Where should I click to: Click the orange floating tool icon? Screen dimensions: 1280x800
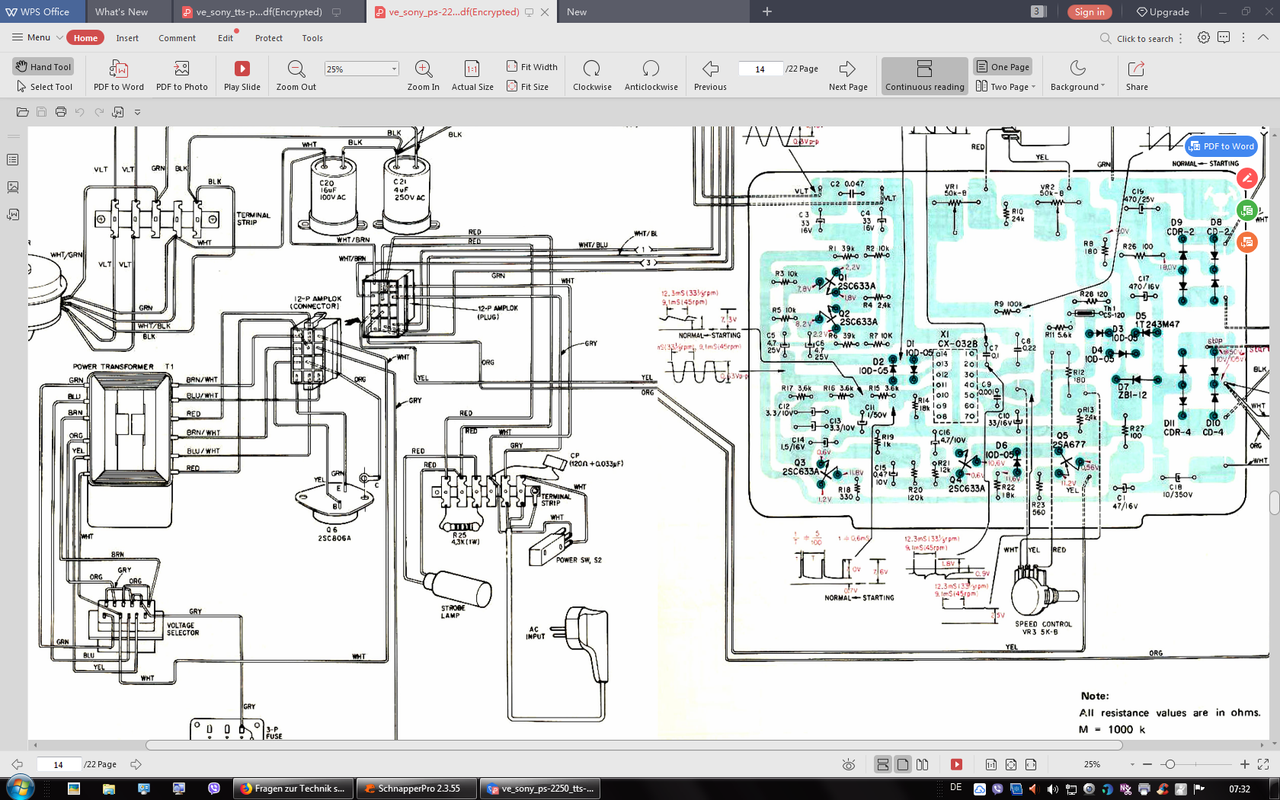pos(1246,242)
